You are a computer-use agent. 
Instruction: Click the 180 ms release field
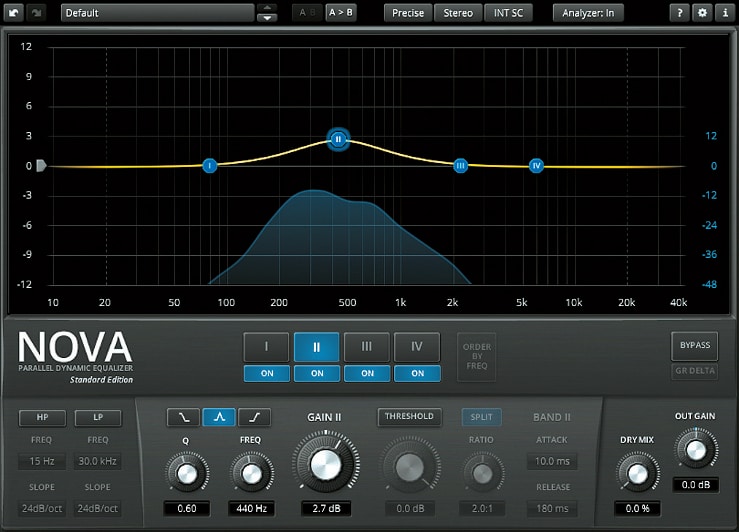coord(552,508)
